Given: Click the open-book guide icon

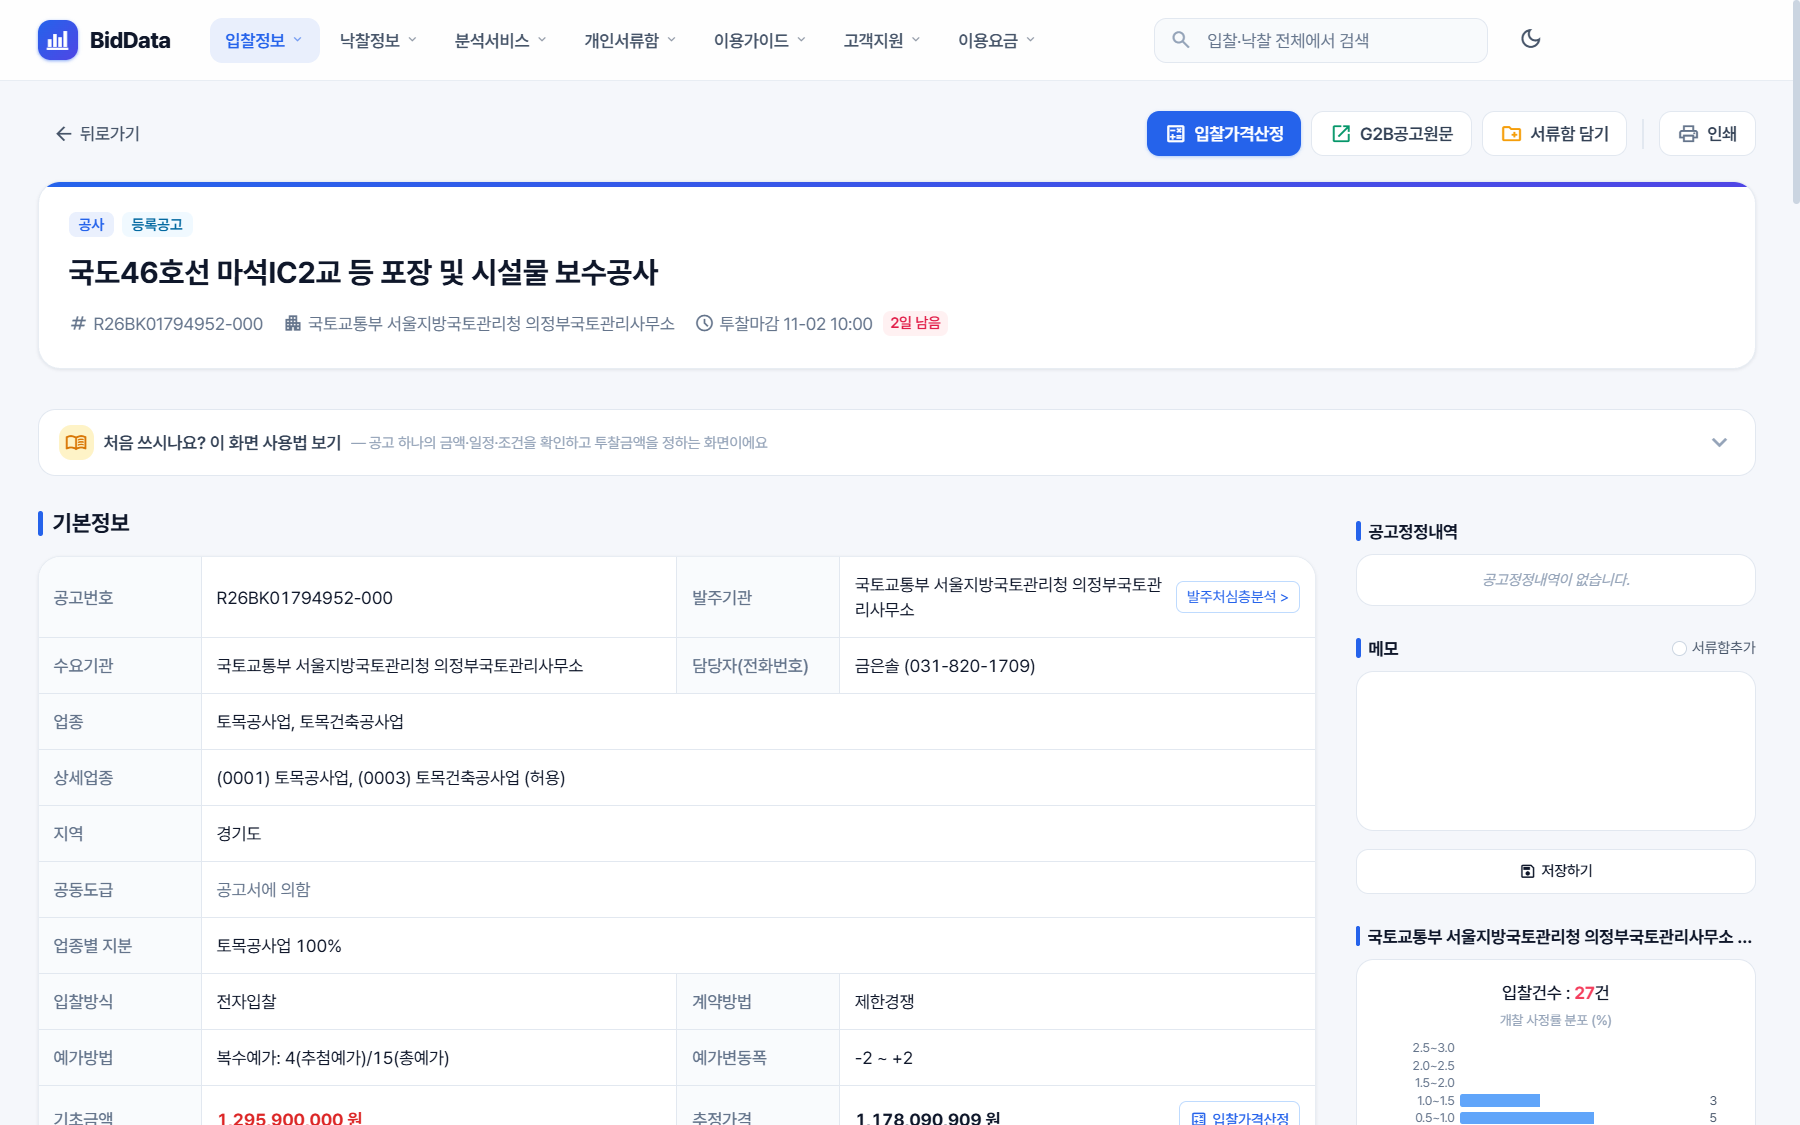Looking at the screenshot, I should [x=76, y=442].
